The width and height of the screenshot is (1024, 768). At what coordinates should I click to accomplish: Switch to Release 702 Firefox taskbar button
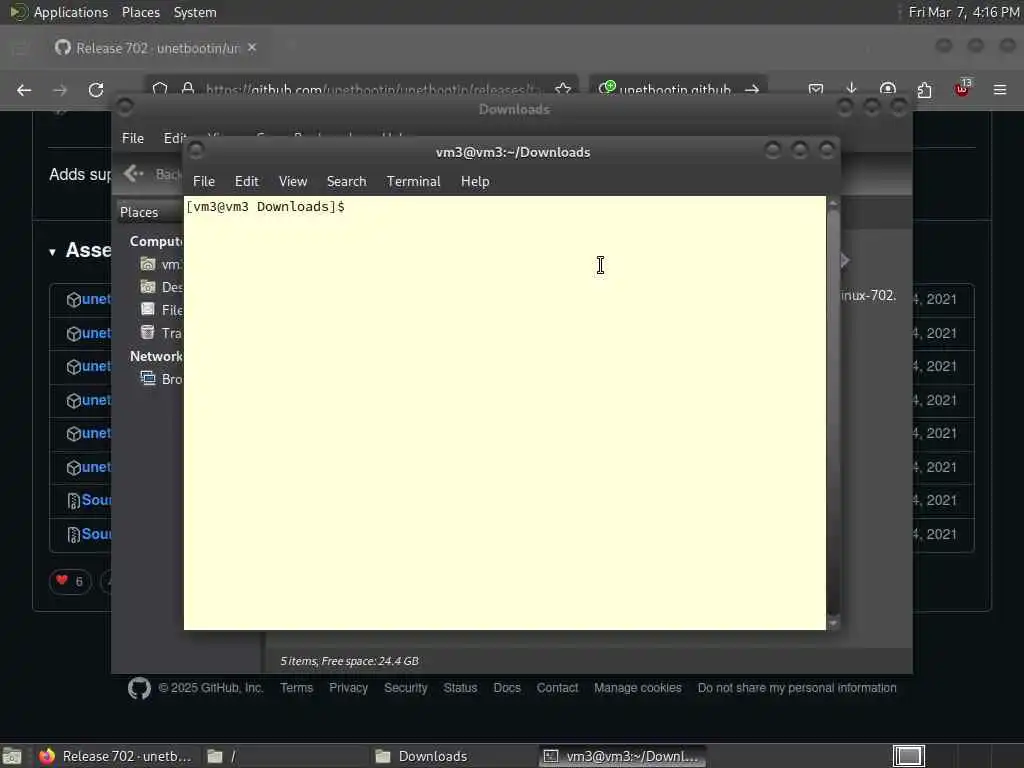(116, 756)
